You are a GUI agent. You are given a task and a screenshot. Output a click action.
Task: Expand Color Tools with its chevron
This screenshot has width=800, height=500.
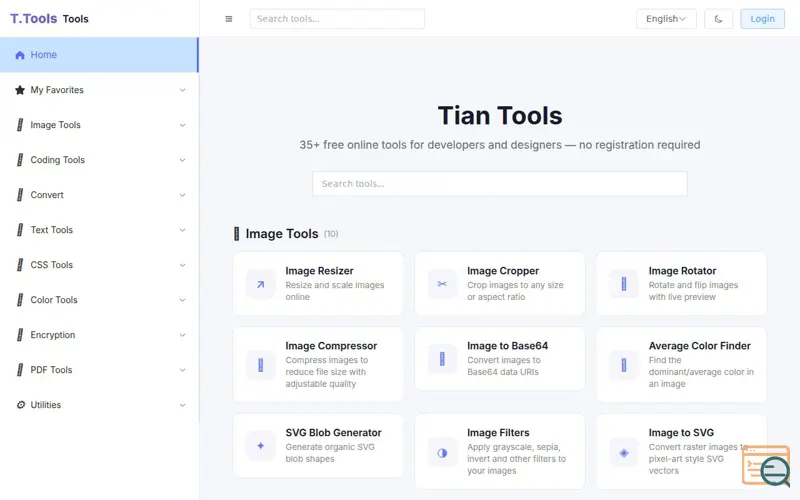click(x=182, y=300)
